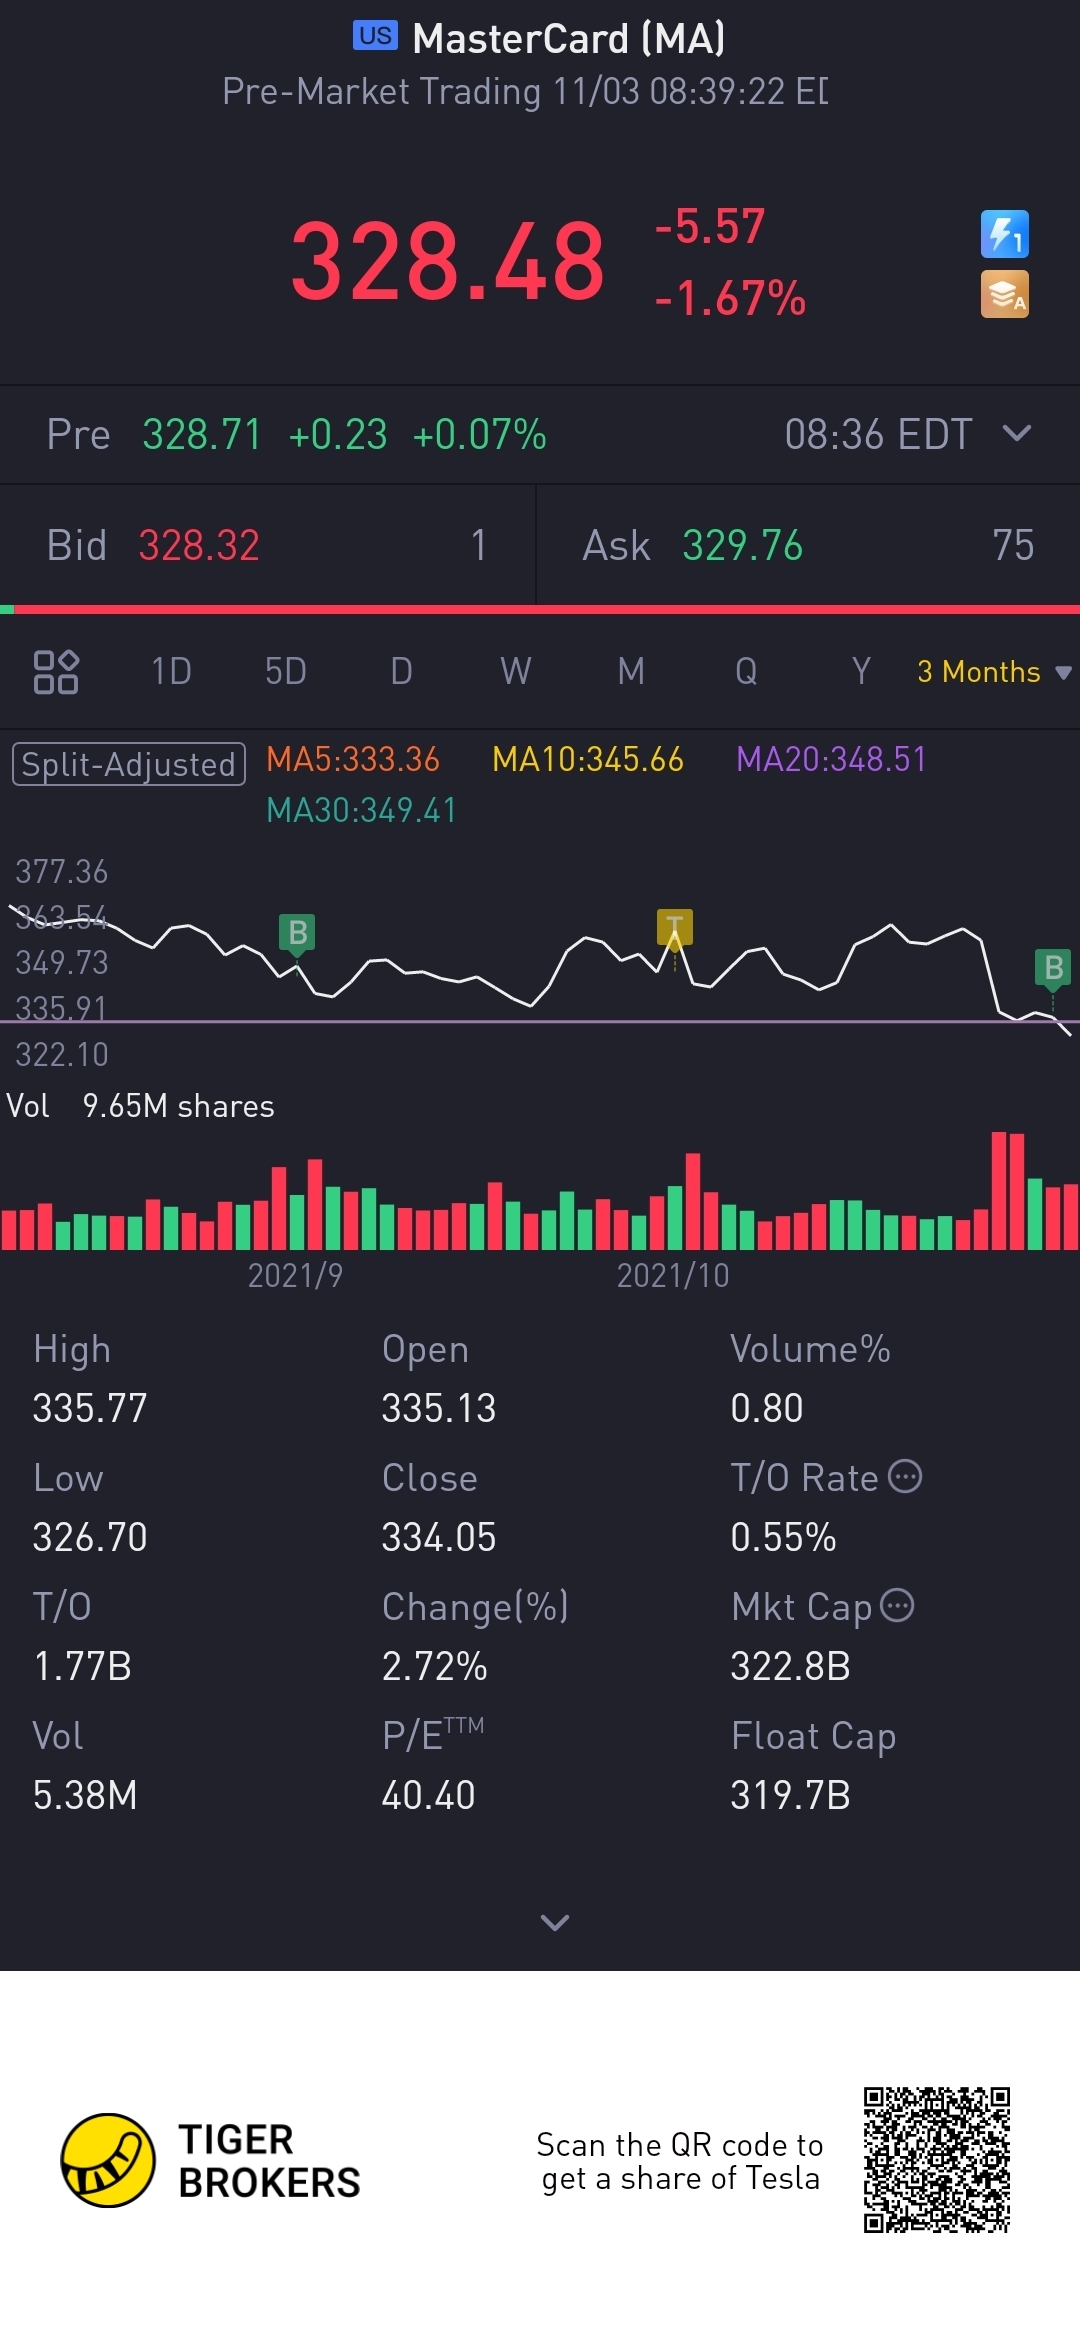The image size is (1080, 2351).
Task: Tap the 2021/9 date axis label
Action: coord(295,1275)
